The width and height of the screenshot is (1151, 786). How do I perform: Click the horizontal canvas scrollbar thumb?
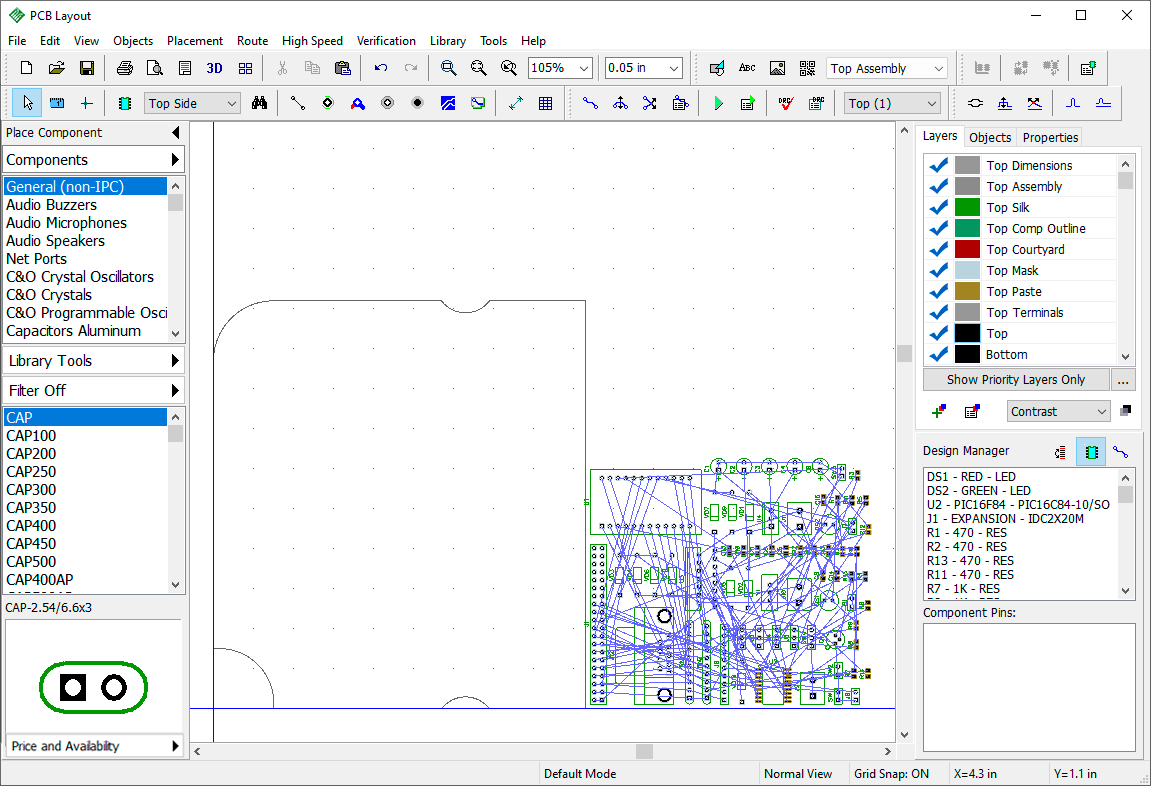tap(644, 752)
